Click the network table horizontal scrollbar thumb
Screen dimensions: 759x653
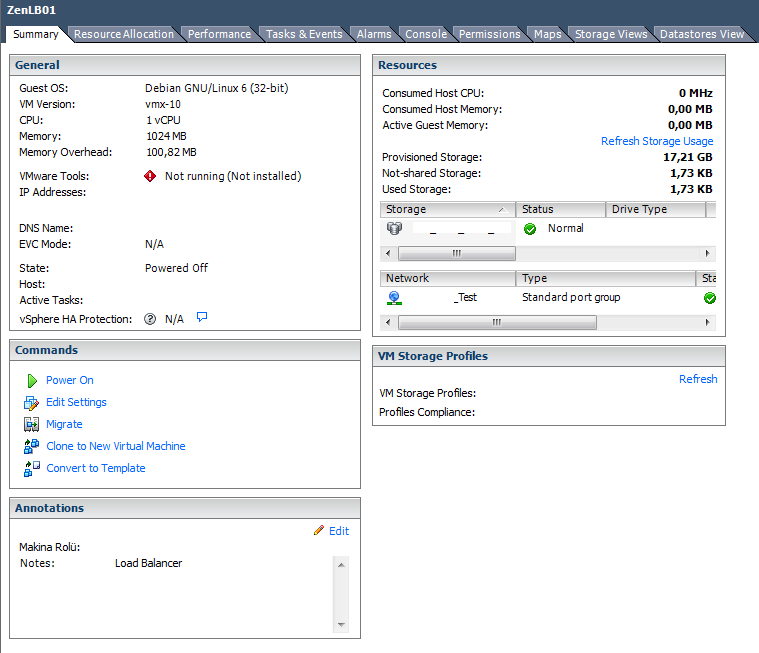[x=497, y=322]
